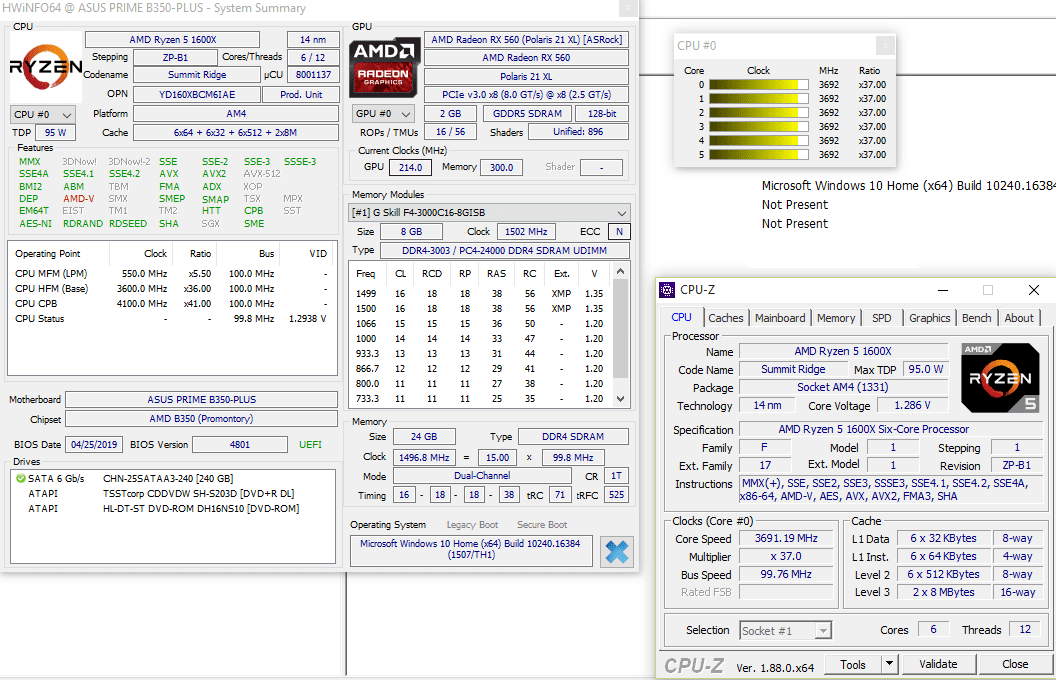
Task: Click the Core Voltage 1.286 V field
Action: [x=912, y=406]
